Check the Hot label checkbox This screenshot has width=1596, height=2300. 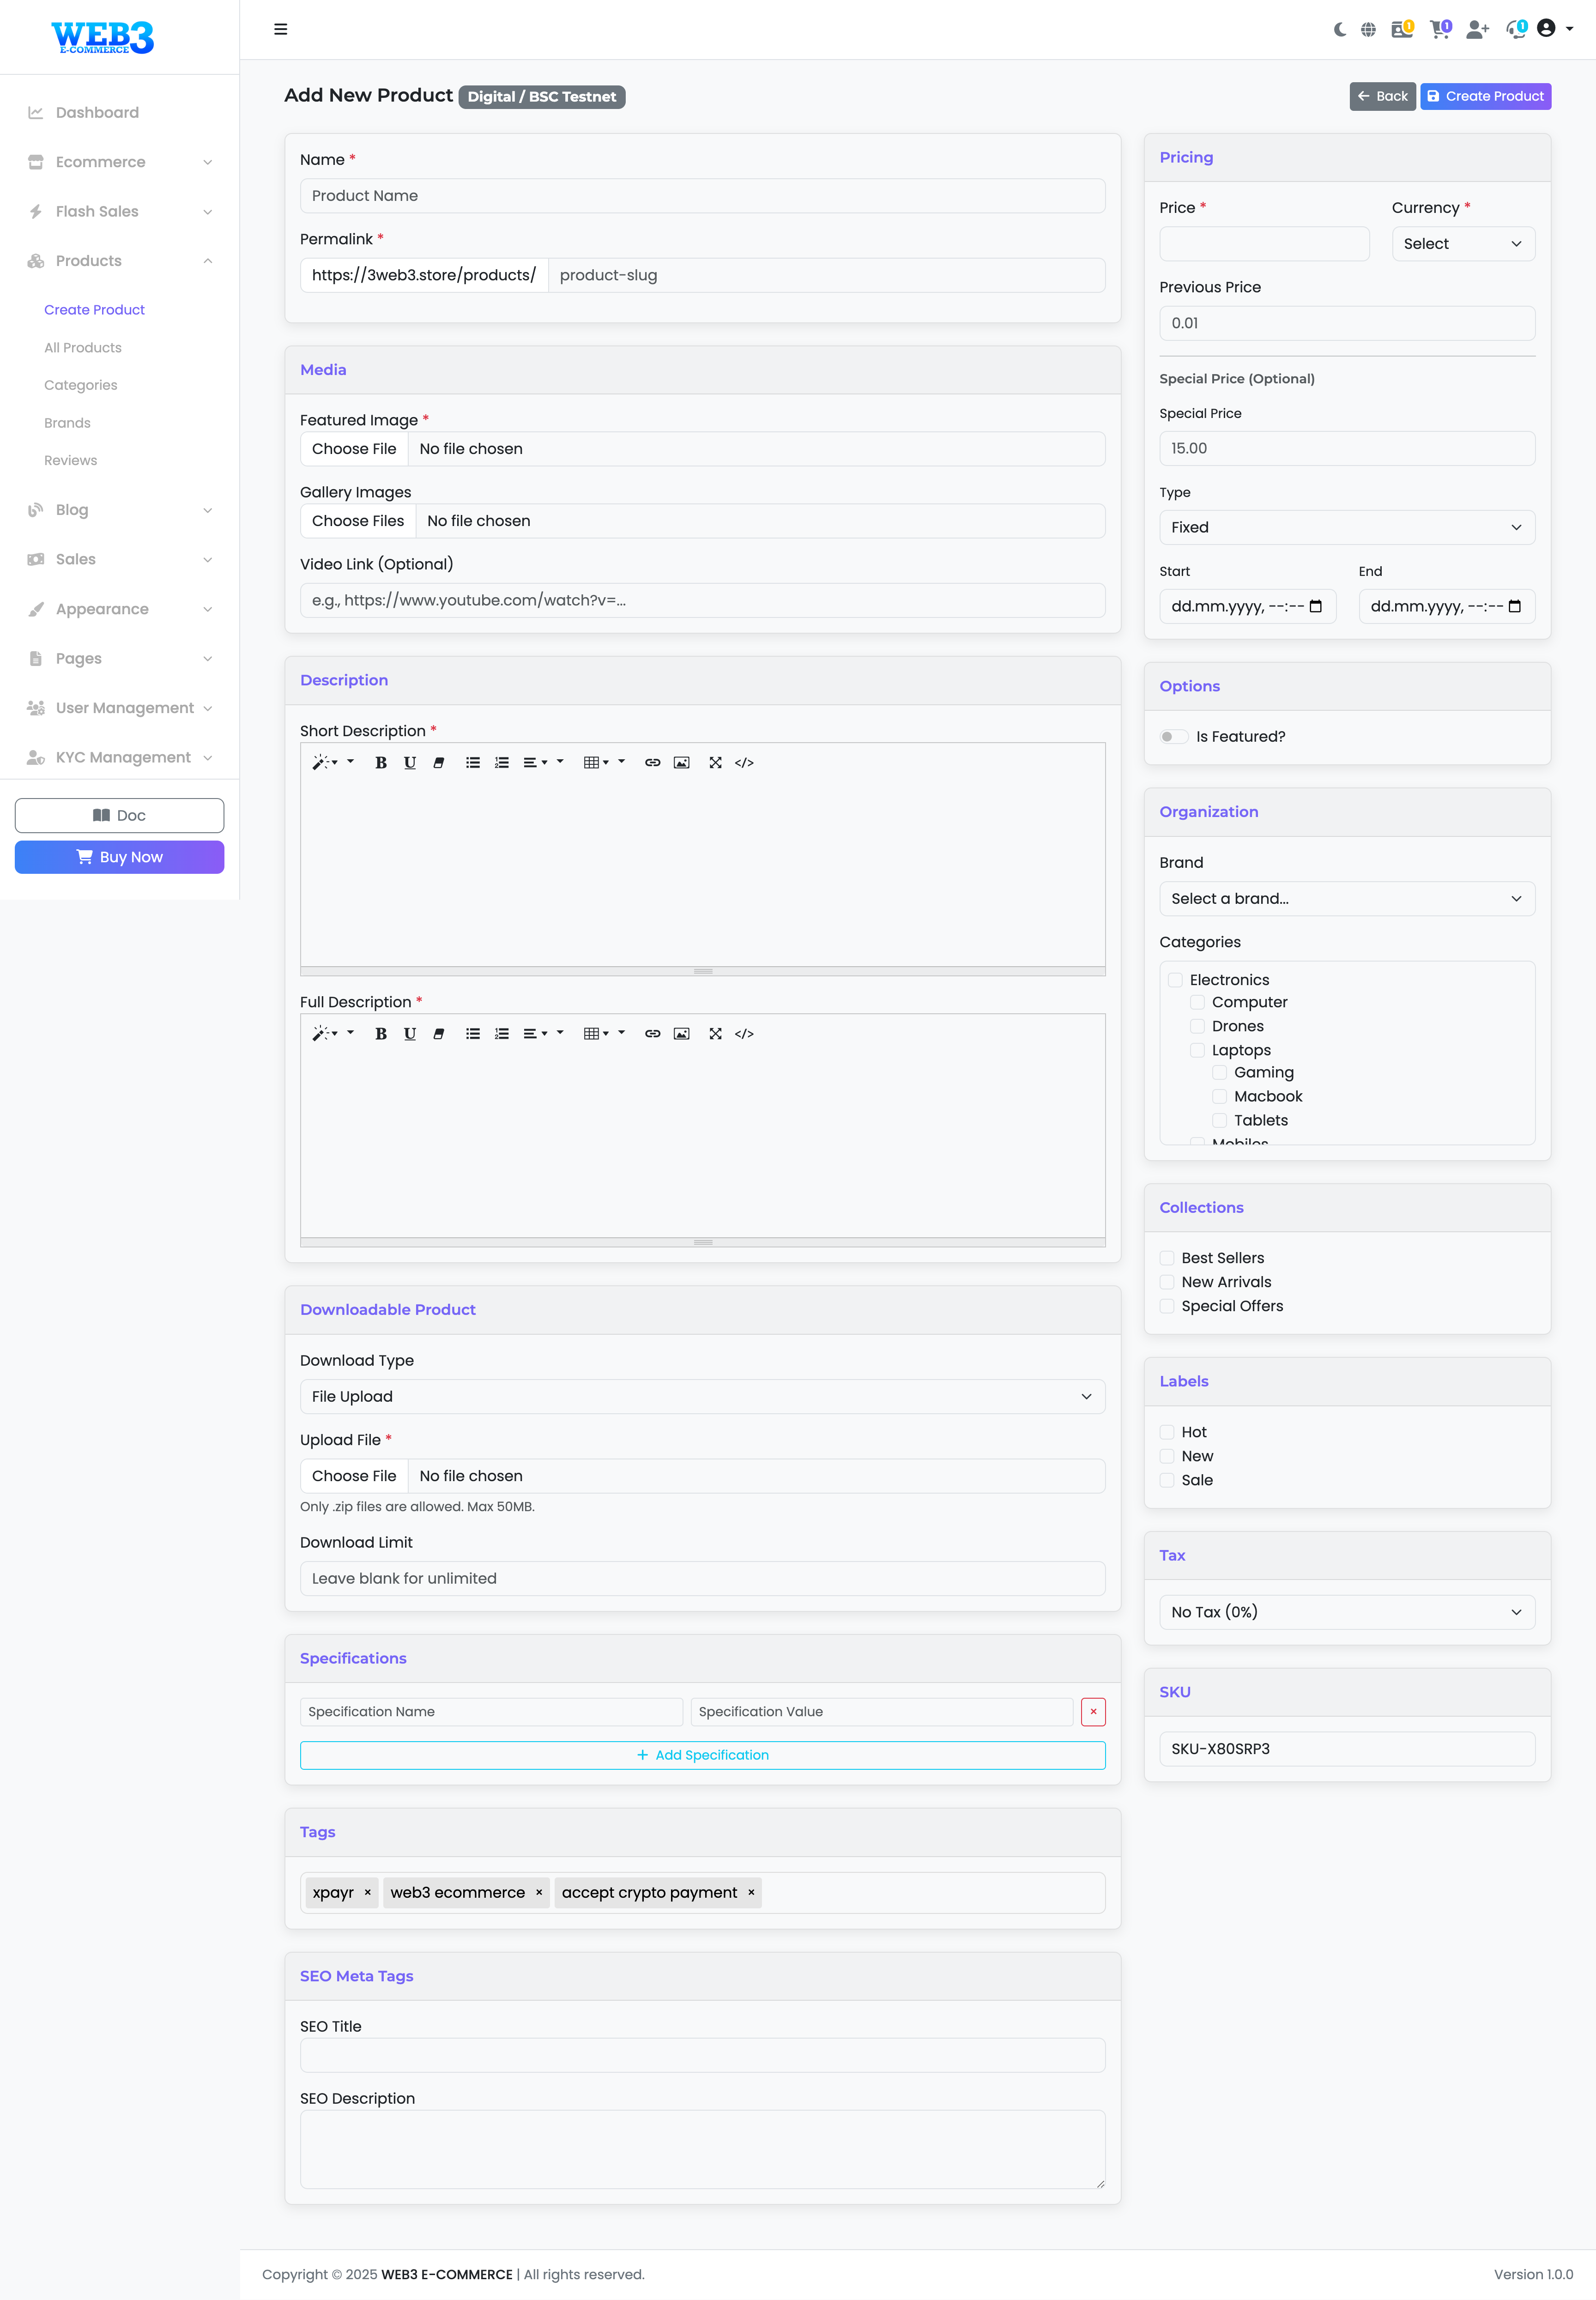coord(1167,1432)
